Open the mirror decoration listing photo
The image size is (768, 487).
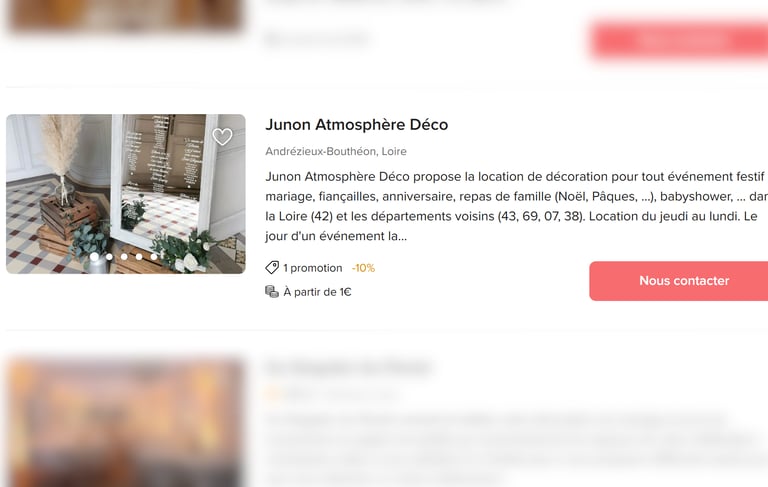(x=126, y=194)
